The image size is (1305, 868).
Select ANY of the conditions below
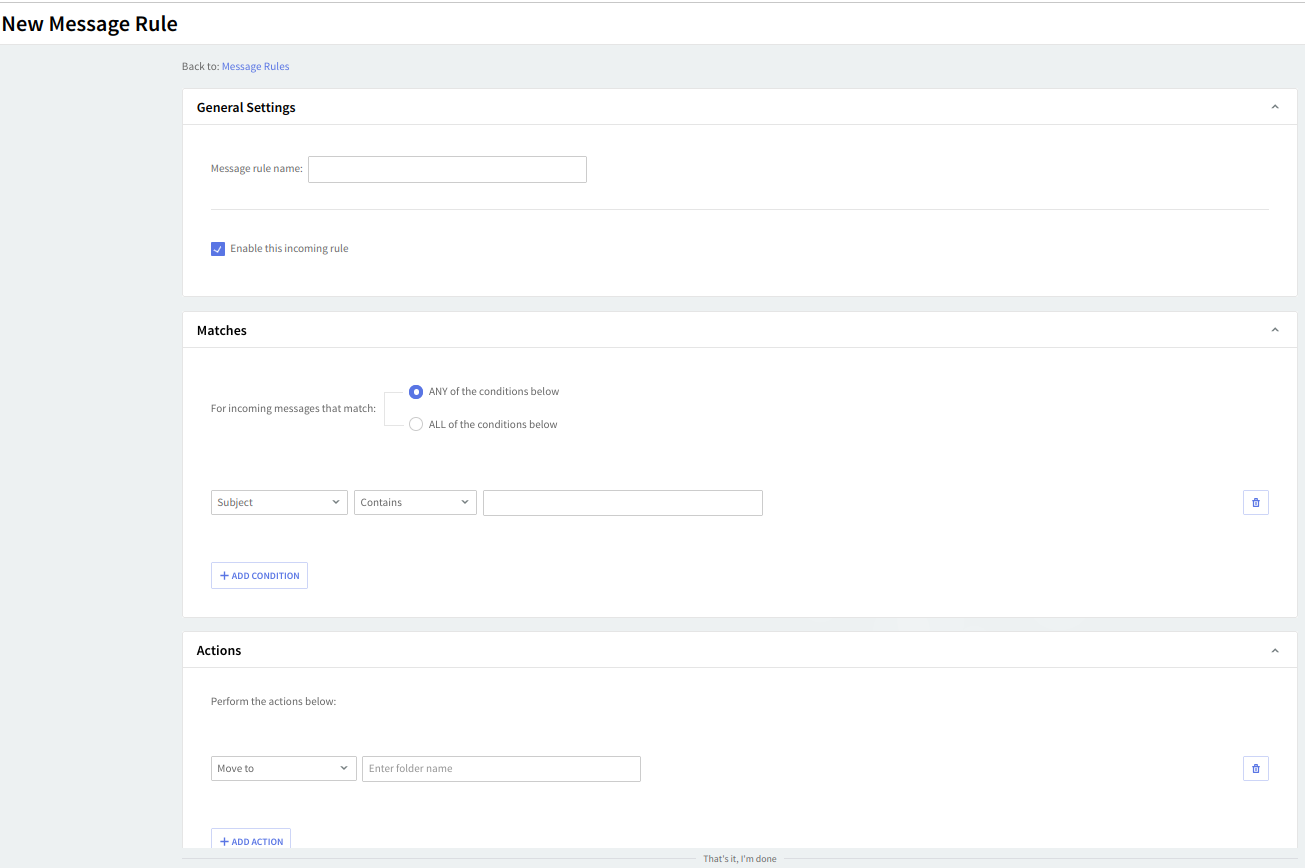416,392
